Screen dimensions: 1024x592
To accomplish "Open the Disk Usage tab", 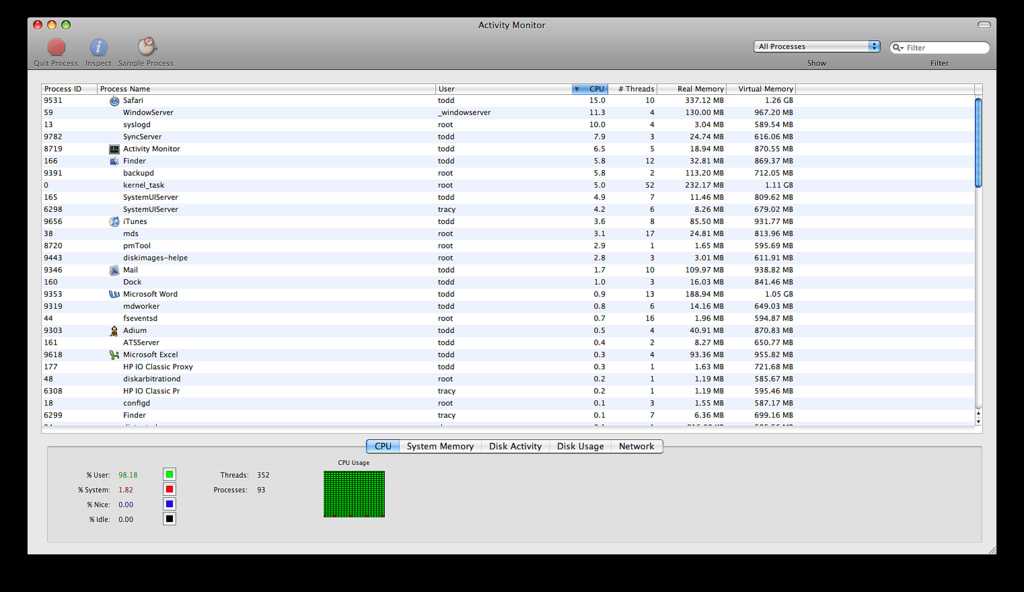I will click(x=580, y=446).
